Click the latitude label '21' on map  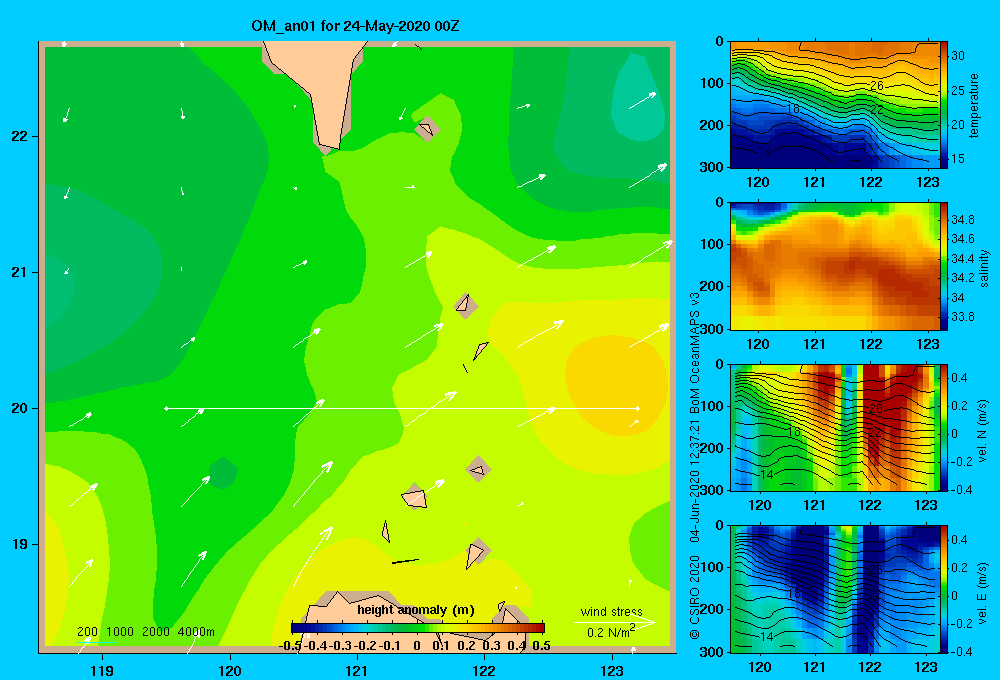pyautogui.click(x=20, y=272)
